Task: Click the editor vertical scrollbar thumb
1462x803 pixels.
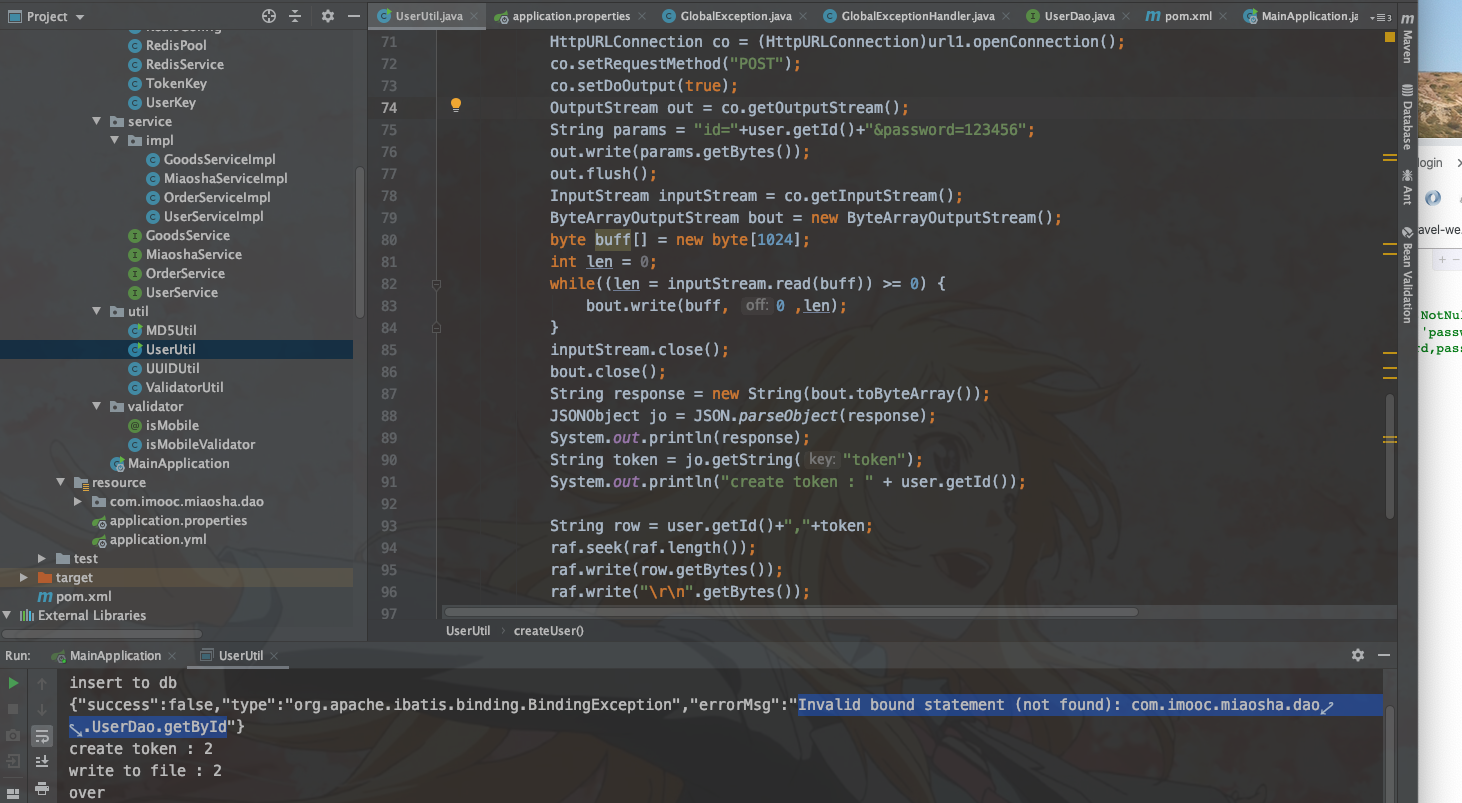Action: tap(1389, 456)
